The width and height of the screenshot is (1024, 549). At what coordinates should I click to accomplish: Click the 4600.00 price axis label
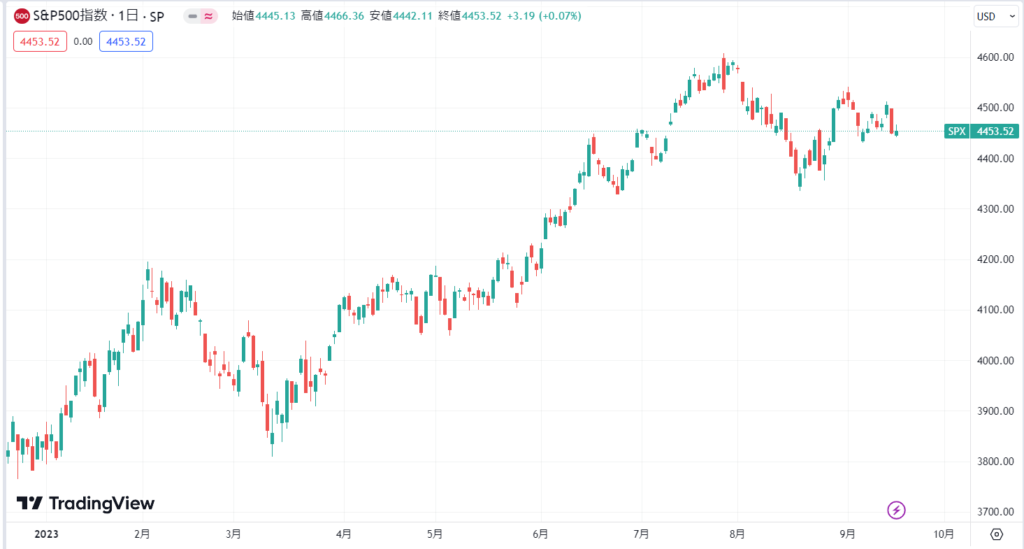[995, 57]
